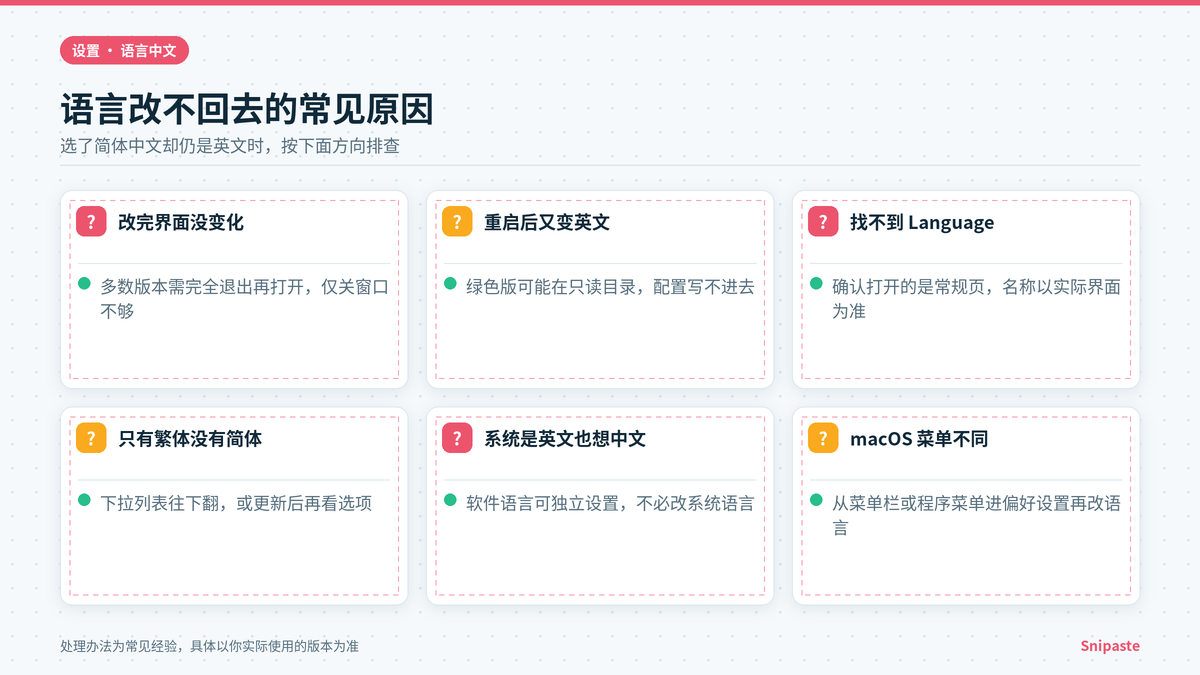The image size is (1200, 675).
Task: Click the card title 系统是英文也想中文
Action: coord(565,438)
